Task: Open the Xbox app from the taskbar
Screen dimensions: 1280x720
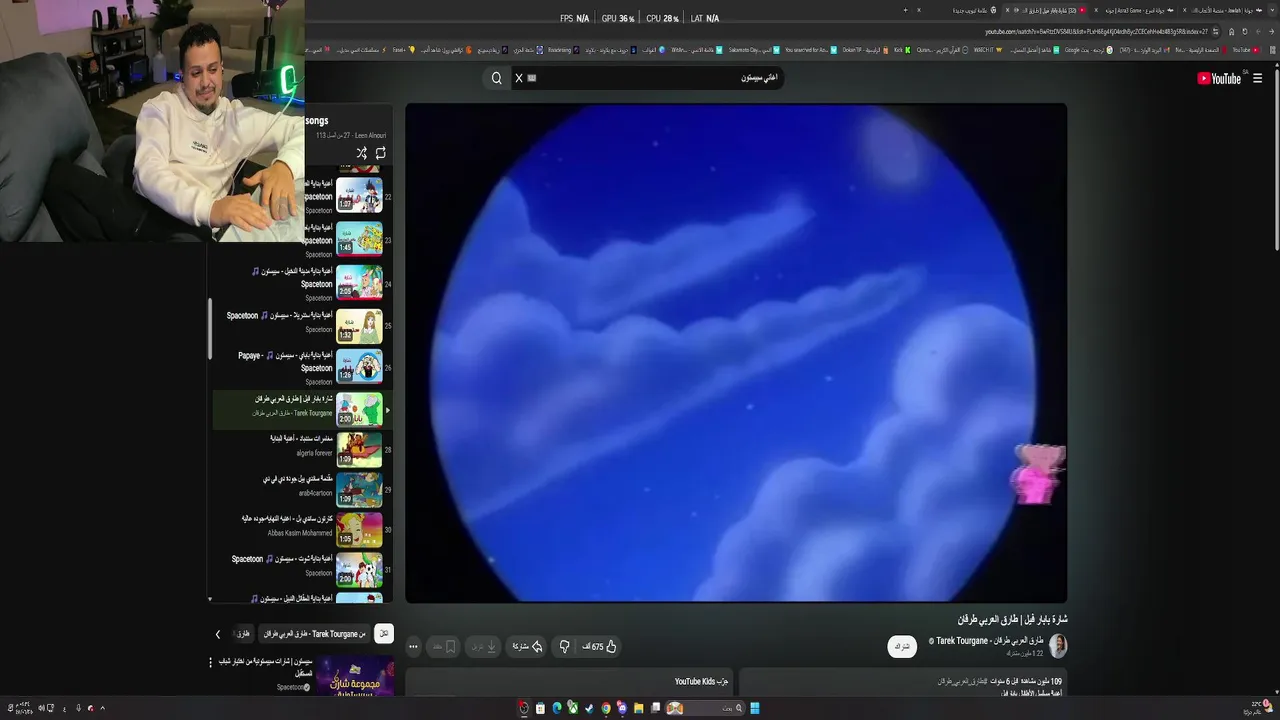Action: pos(573,708)
